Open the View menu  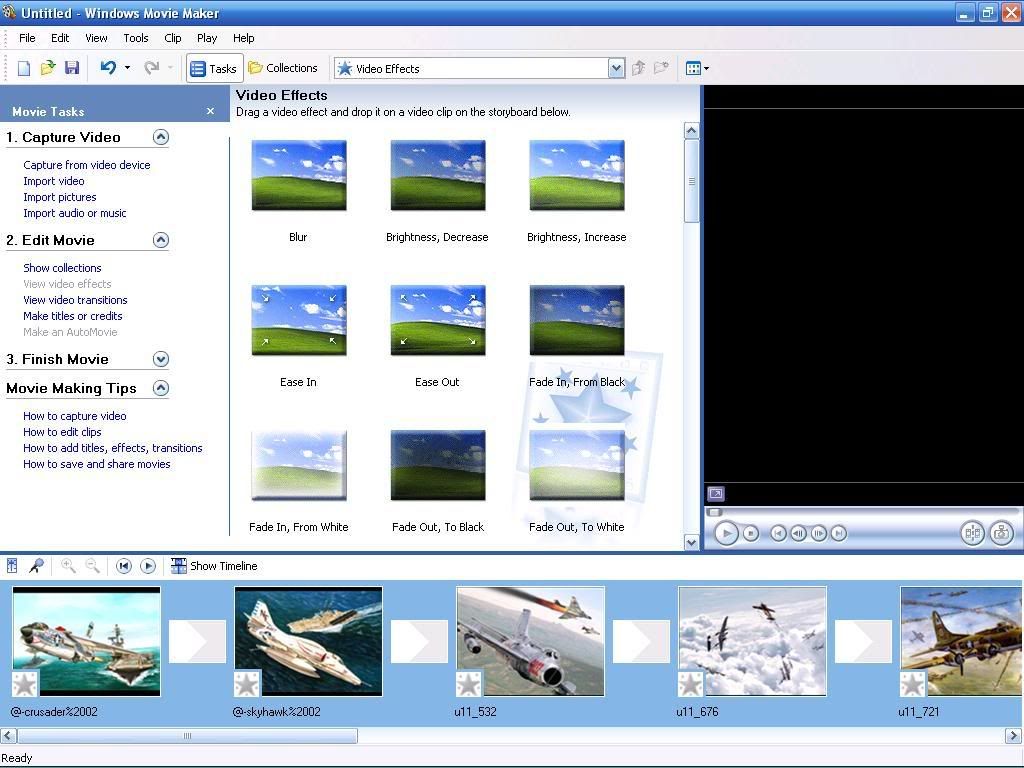[x=96, y=38]
